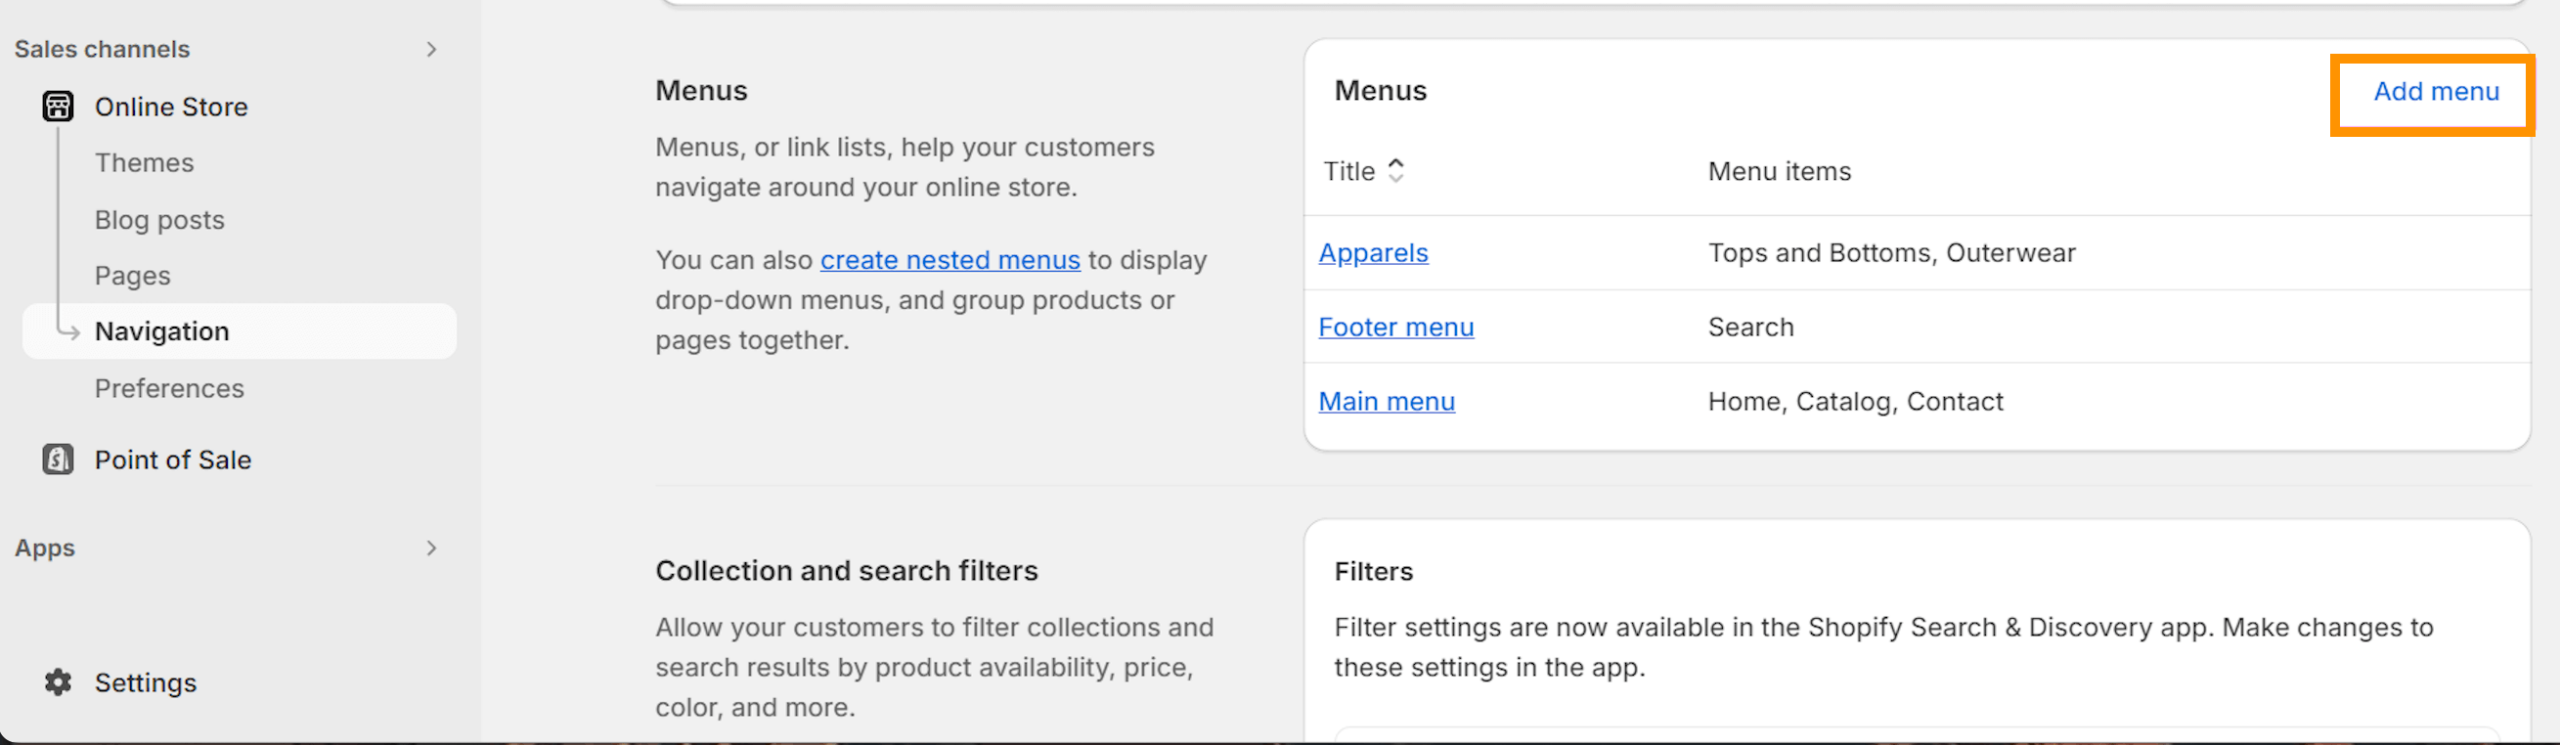Click the Menu items column header

pyautogui.click(x=1779, y=171)
